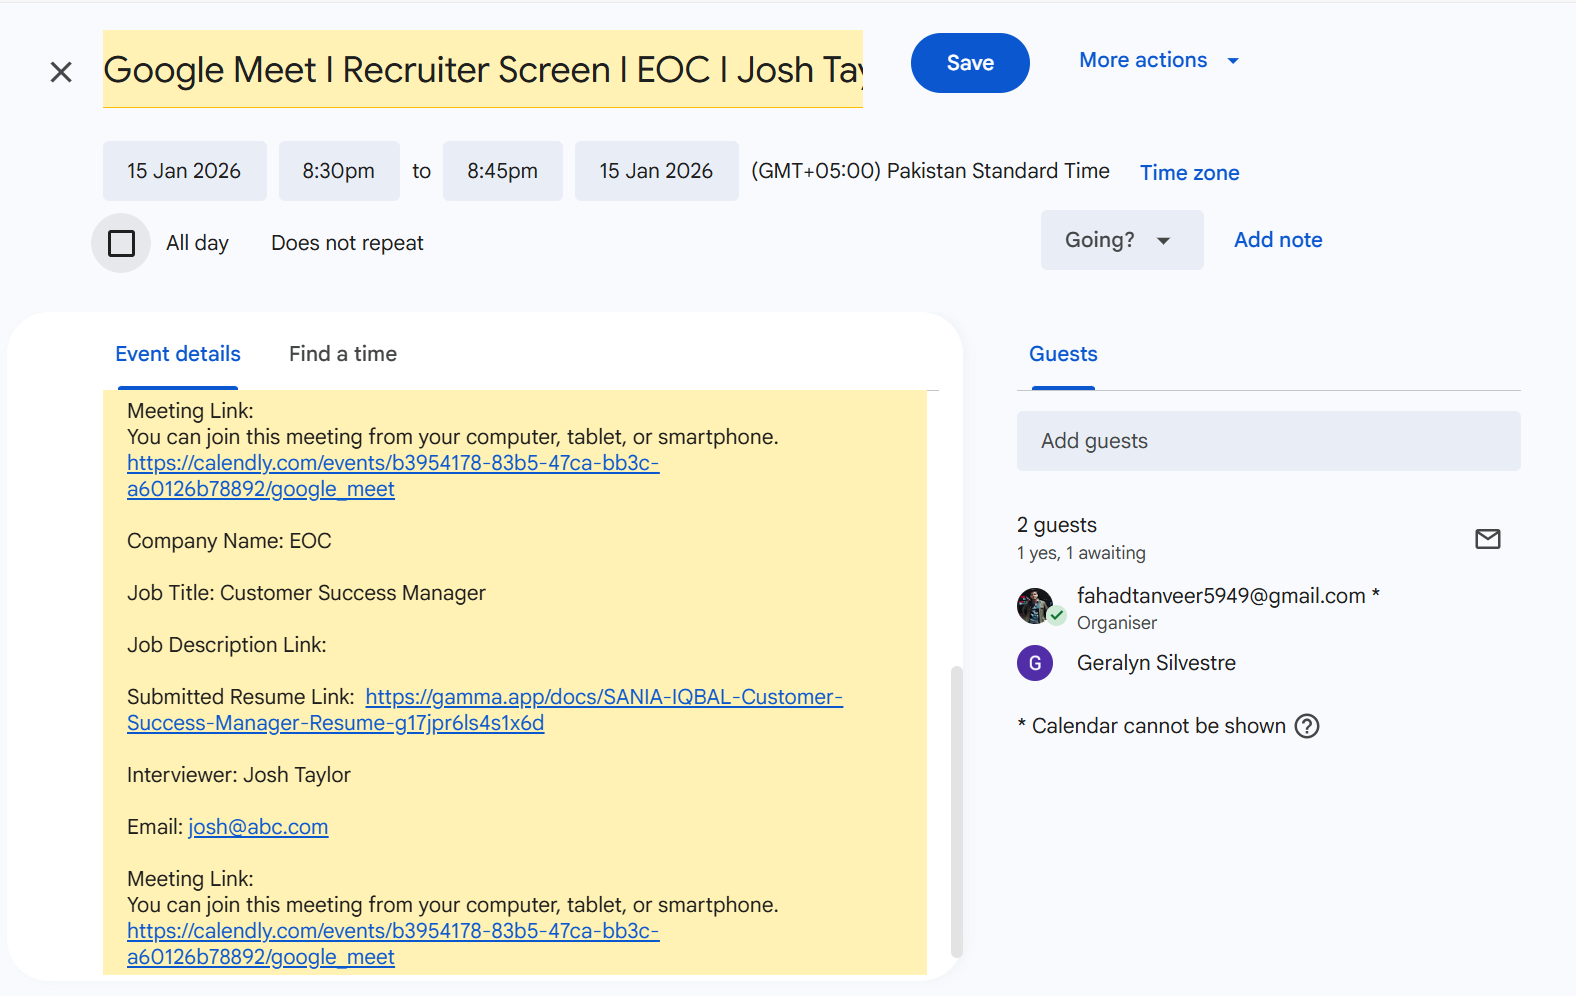Click the 2 guests count text
The image size is (1576, 996).
point(1057,525)
